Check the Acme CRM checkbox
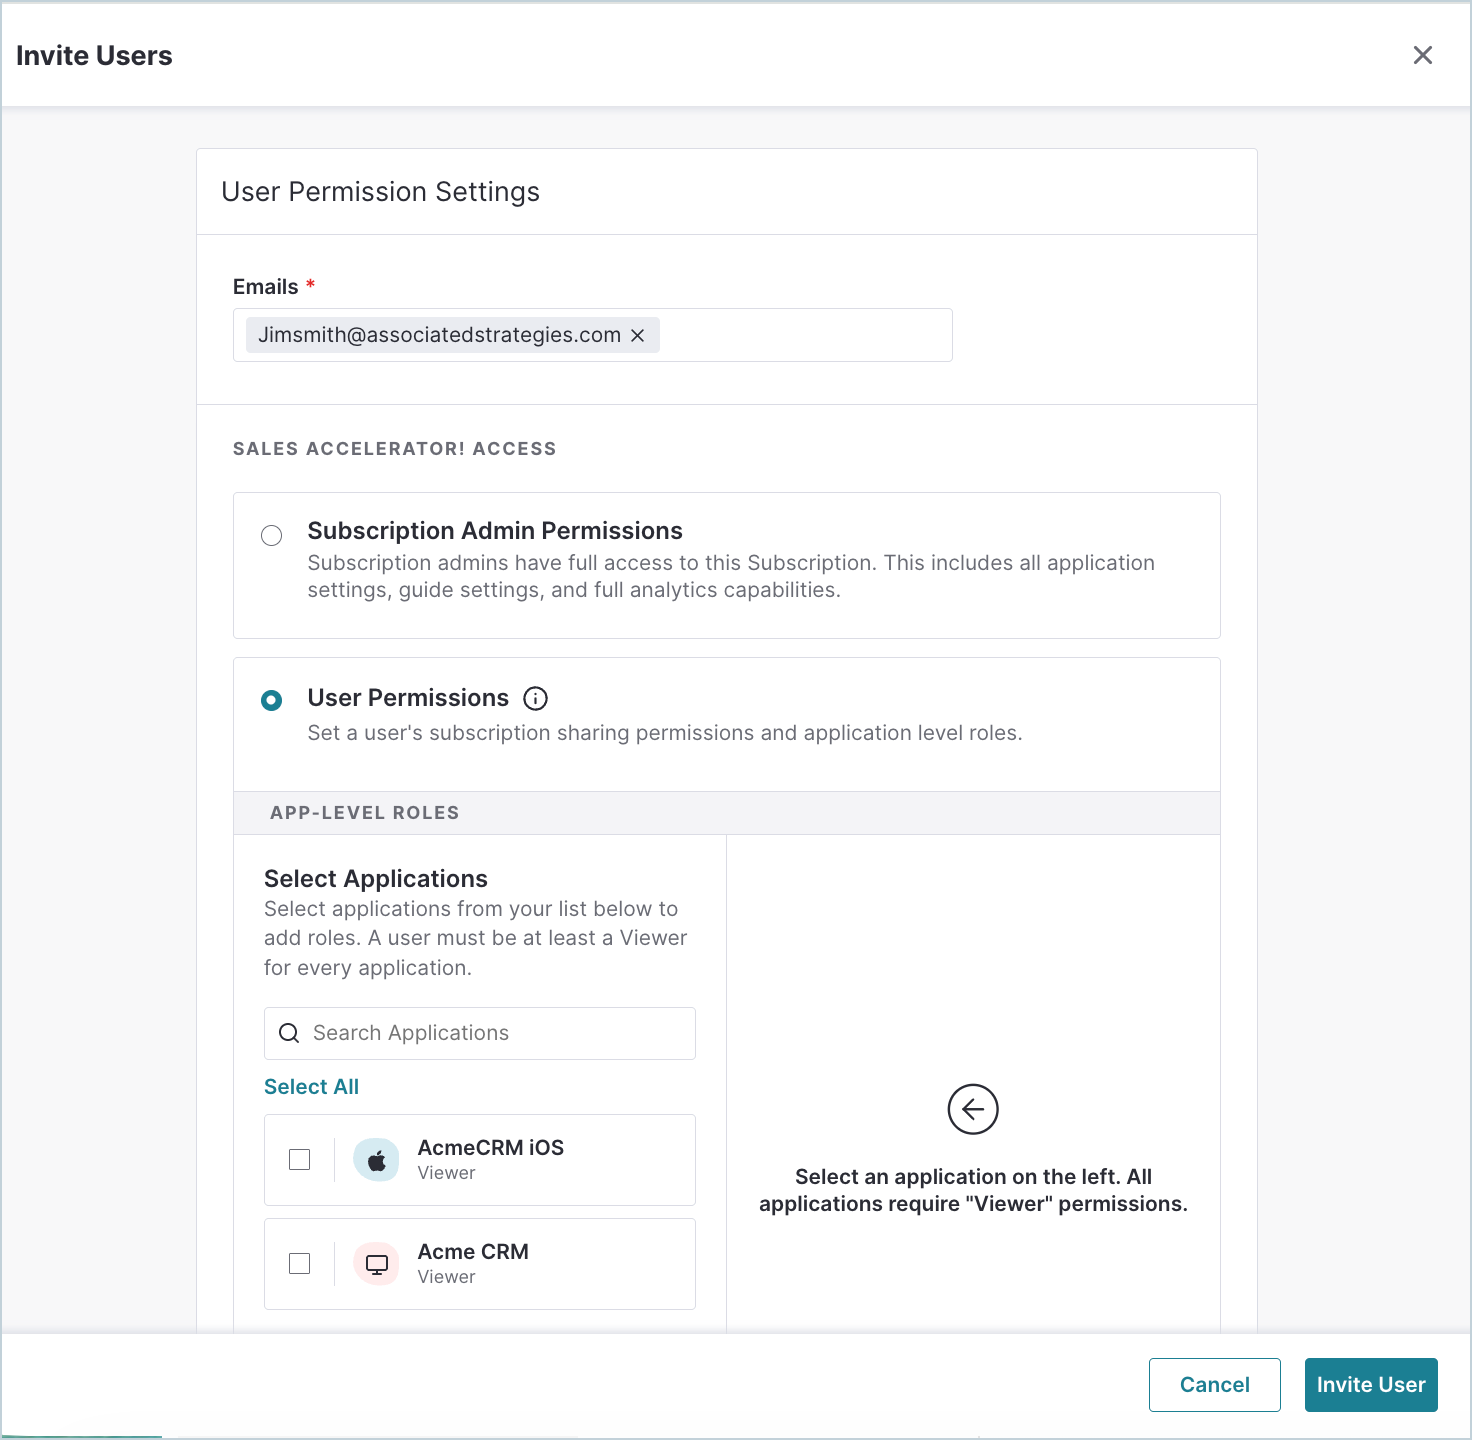The image size is (1472, 1440). pos(299,1264)
